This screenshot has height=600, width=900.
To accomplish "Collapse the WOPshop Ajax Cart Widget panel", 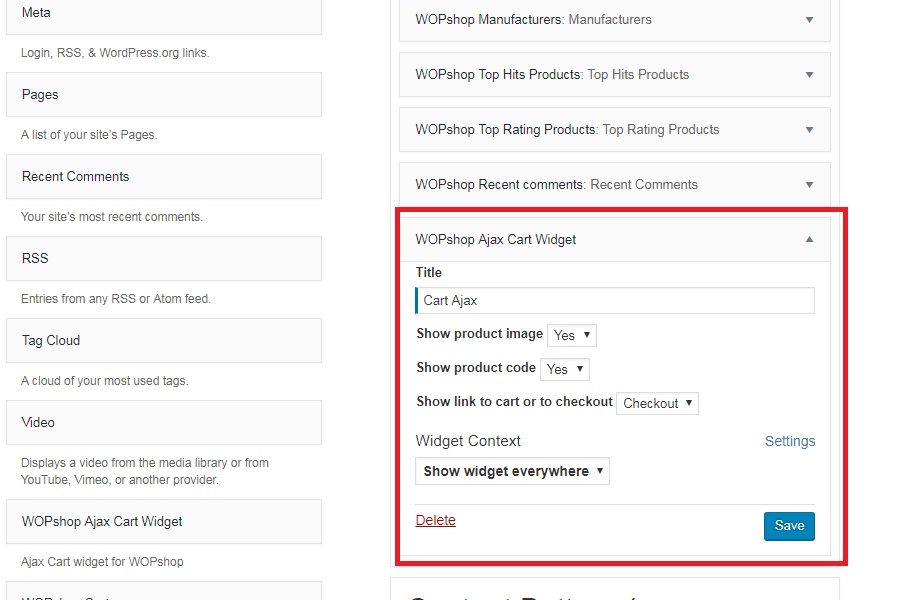I will 809,240.
